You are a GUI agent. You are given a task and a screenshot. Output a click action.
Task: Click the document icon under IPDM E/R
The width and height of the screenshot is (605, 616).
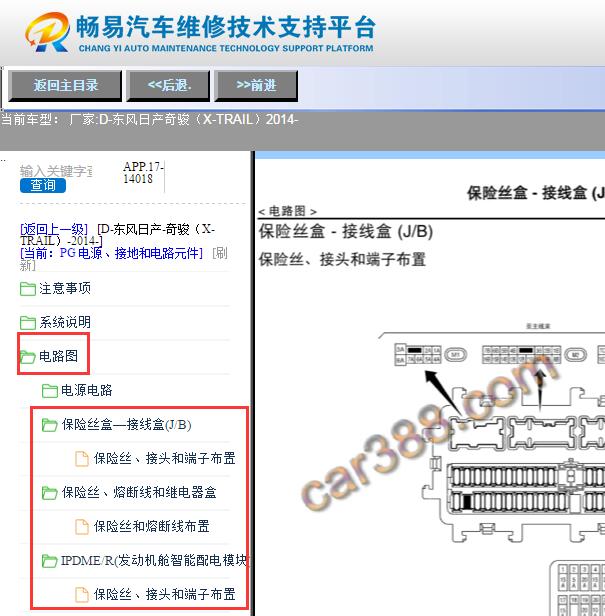click(x=82, y=595)
